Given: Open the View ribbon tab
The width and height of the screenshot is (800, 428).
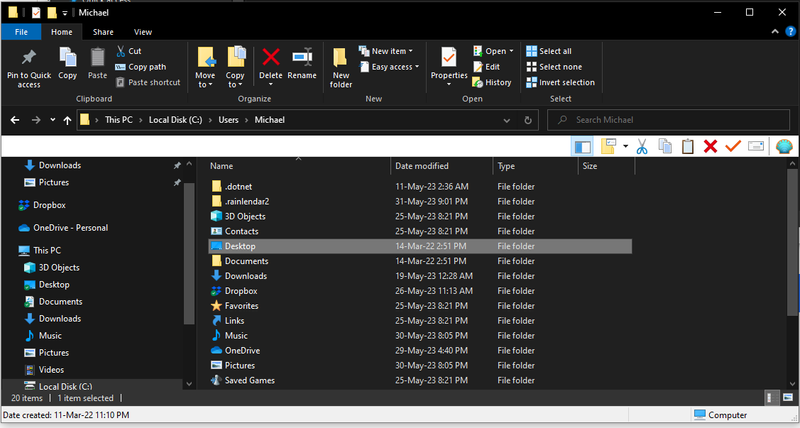Looking at the screenshot, I should click(143, 32).
